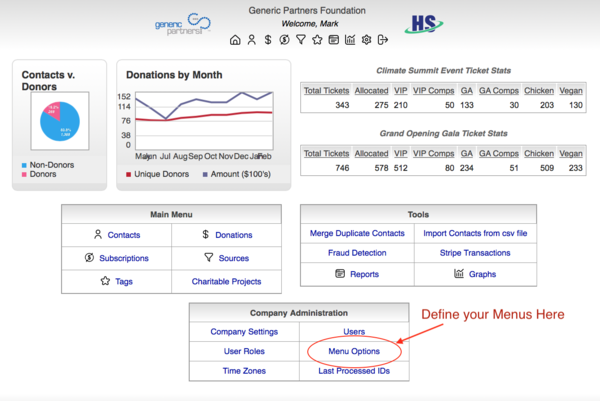Screen dimensions: 600x401
Task: Click the logout icon in top toolbar
Action: point(382,40)
